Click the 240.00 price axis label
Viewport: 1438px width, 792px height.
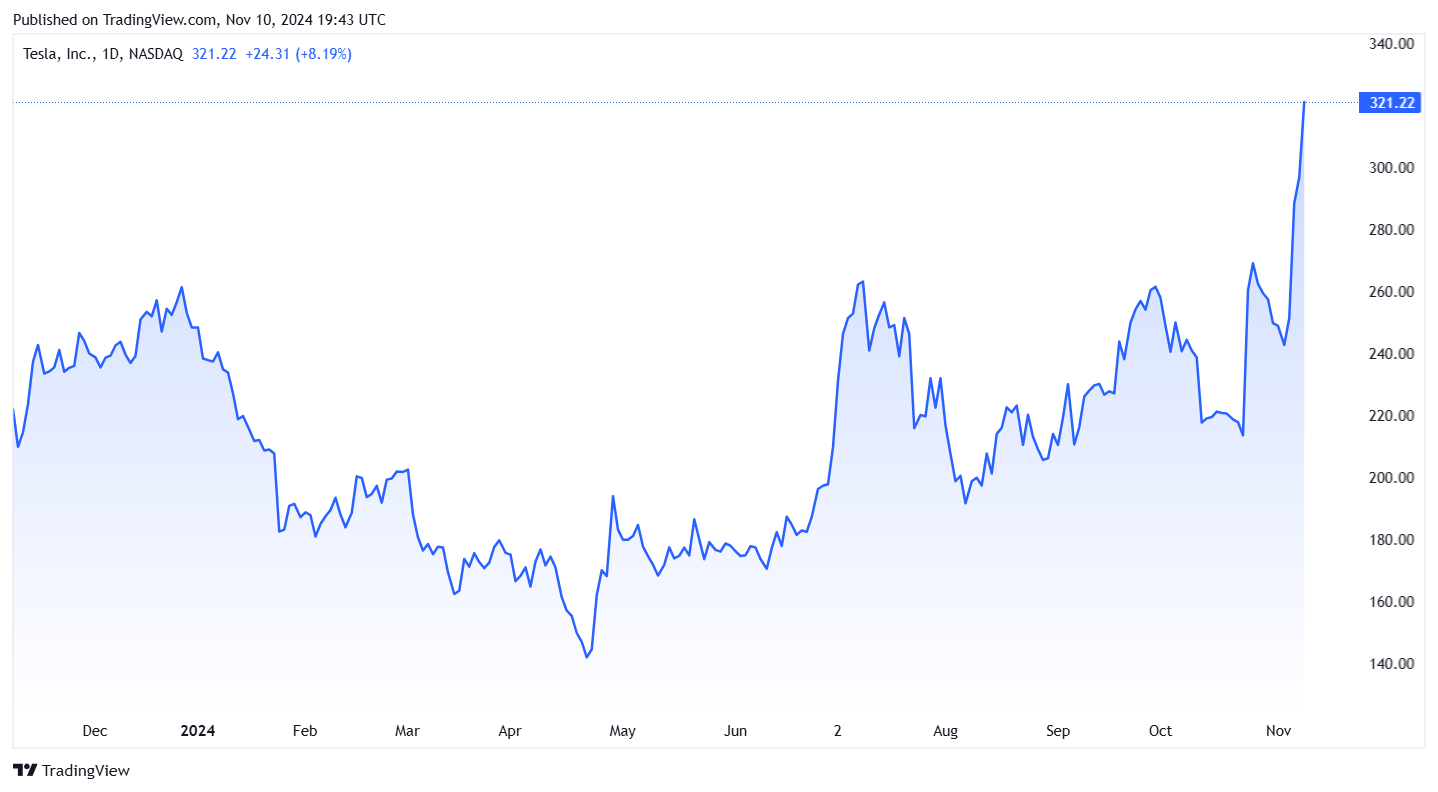1391,354
